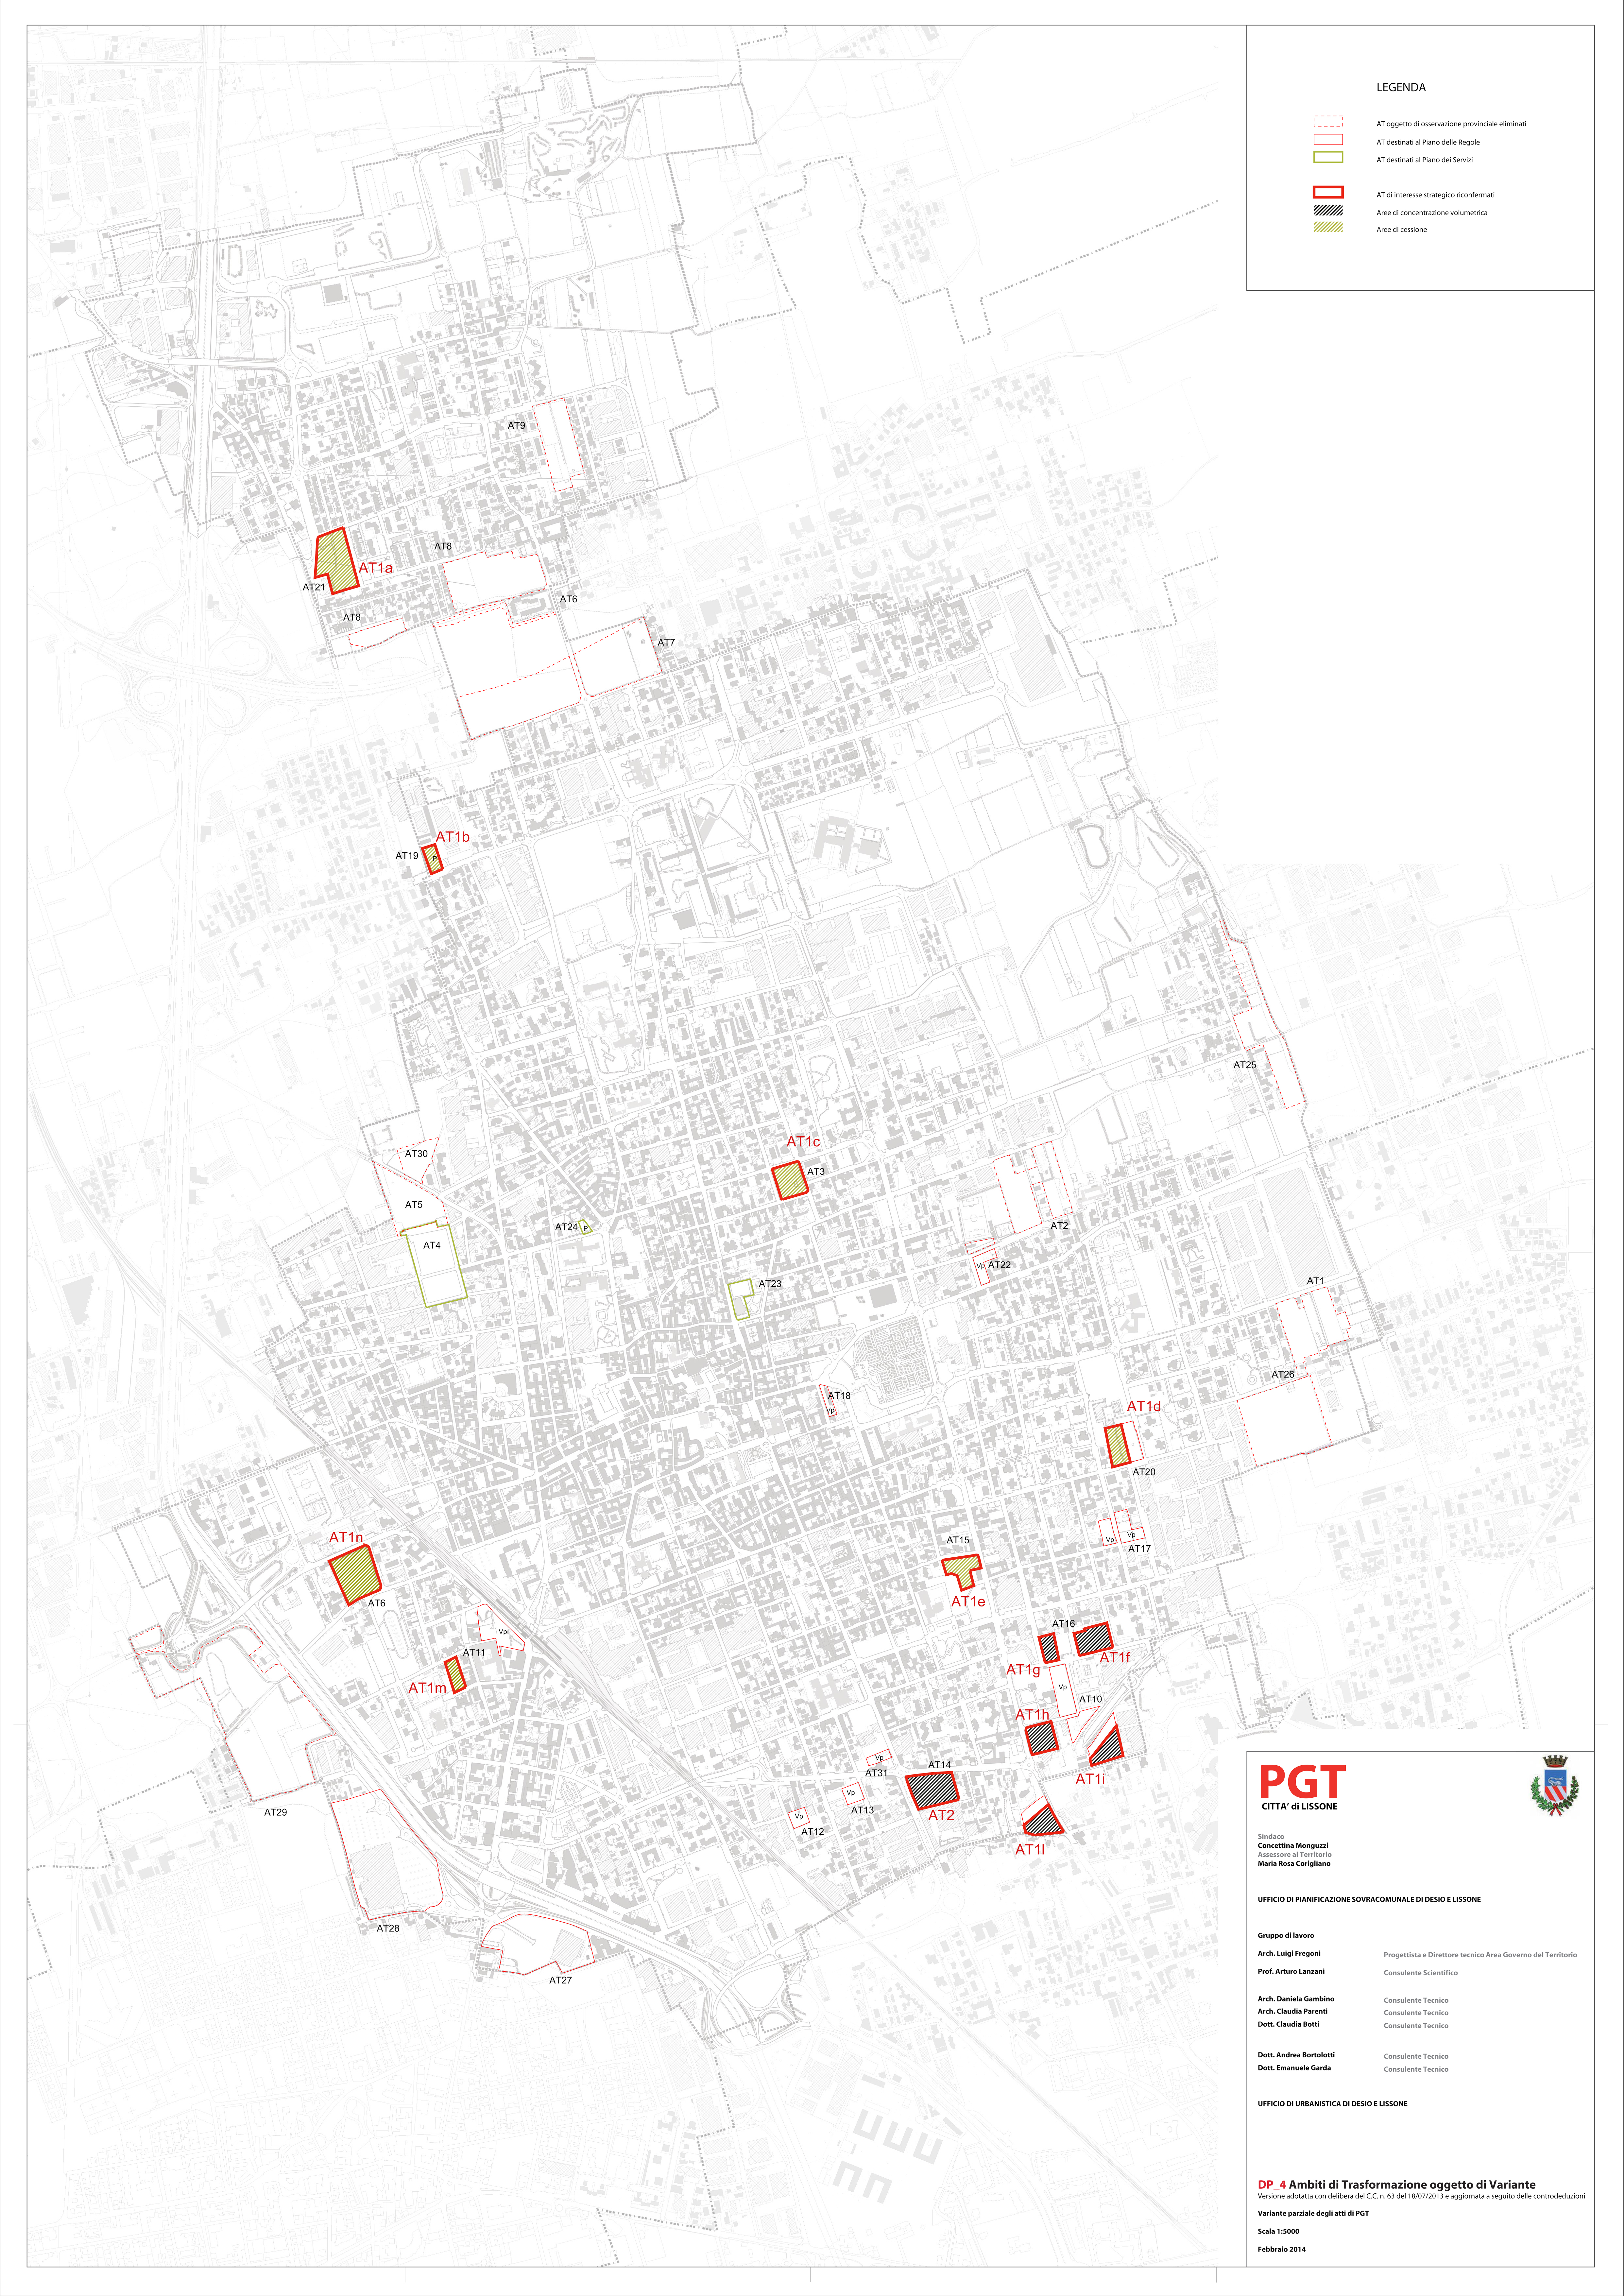Click the AT22 label
The image size is (1624, 2296).
[x=999, y=1265]
